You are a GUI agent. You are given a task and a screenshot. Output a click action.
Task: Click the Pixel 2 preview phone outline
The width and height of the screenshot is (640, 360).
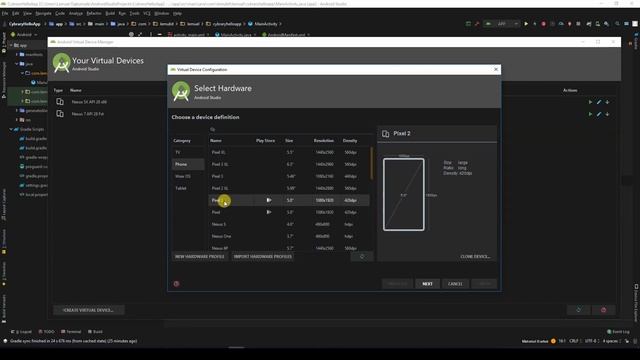(x=403, y=195)
